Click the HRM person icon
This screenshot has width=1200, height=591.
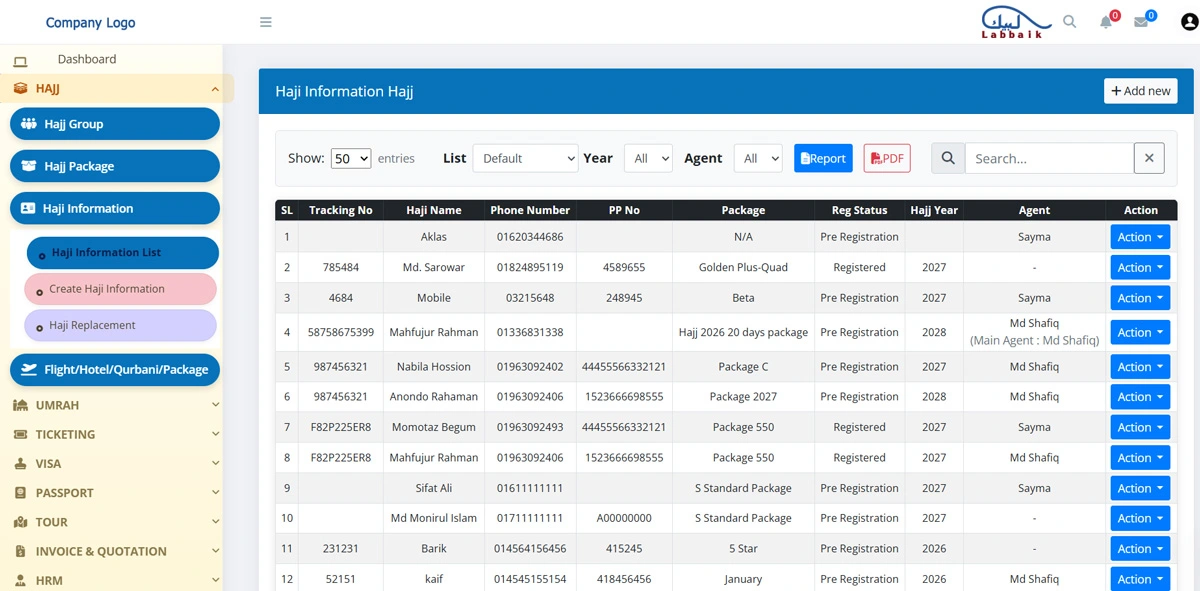20,580
